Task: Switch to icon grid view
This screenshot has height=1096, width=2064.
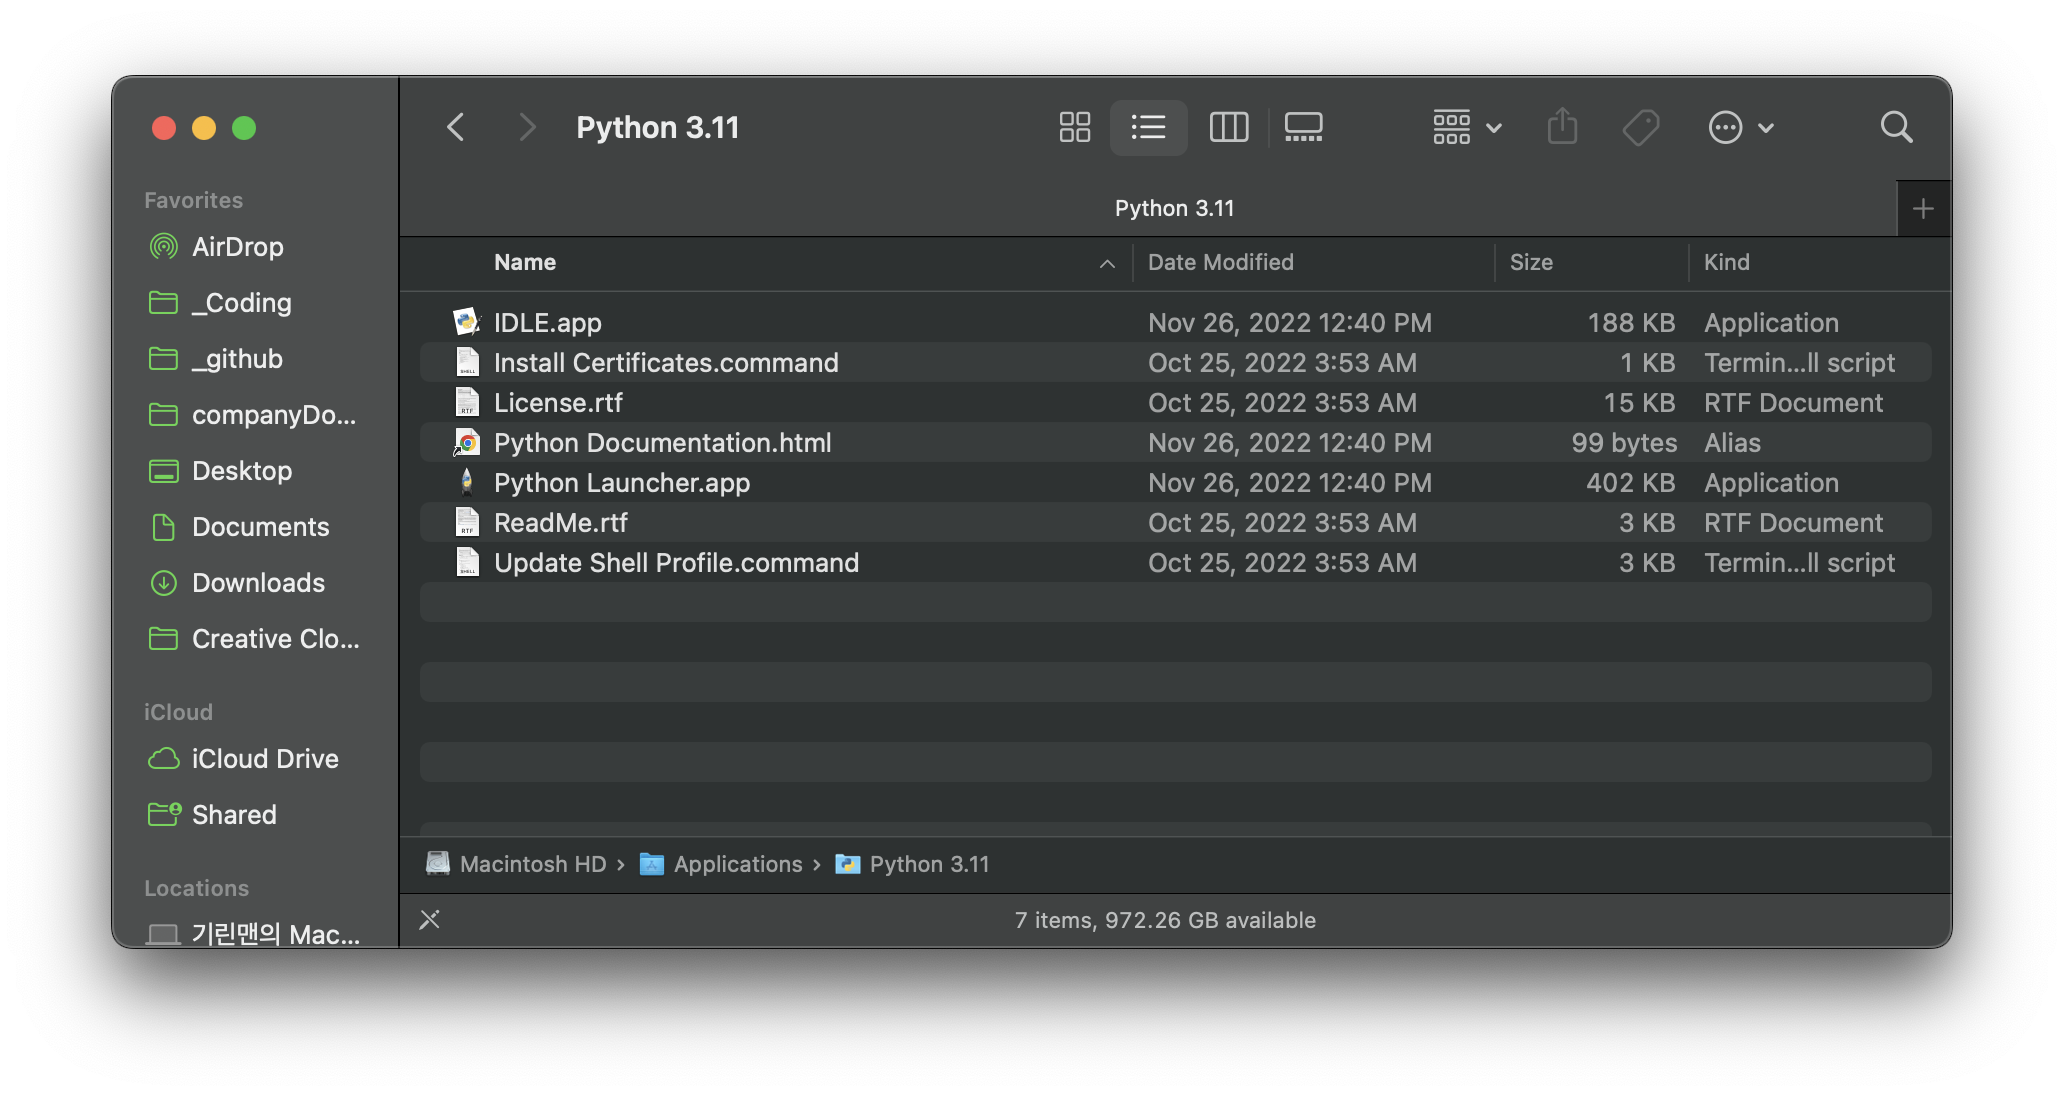Action: 1074,127
